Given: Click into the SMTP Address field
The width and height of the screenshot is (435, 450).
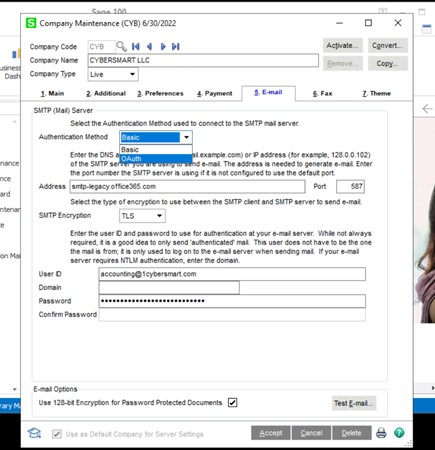Looking at the screenshot, I should pos(187,186).
